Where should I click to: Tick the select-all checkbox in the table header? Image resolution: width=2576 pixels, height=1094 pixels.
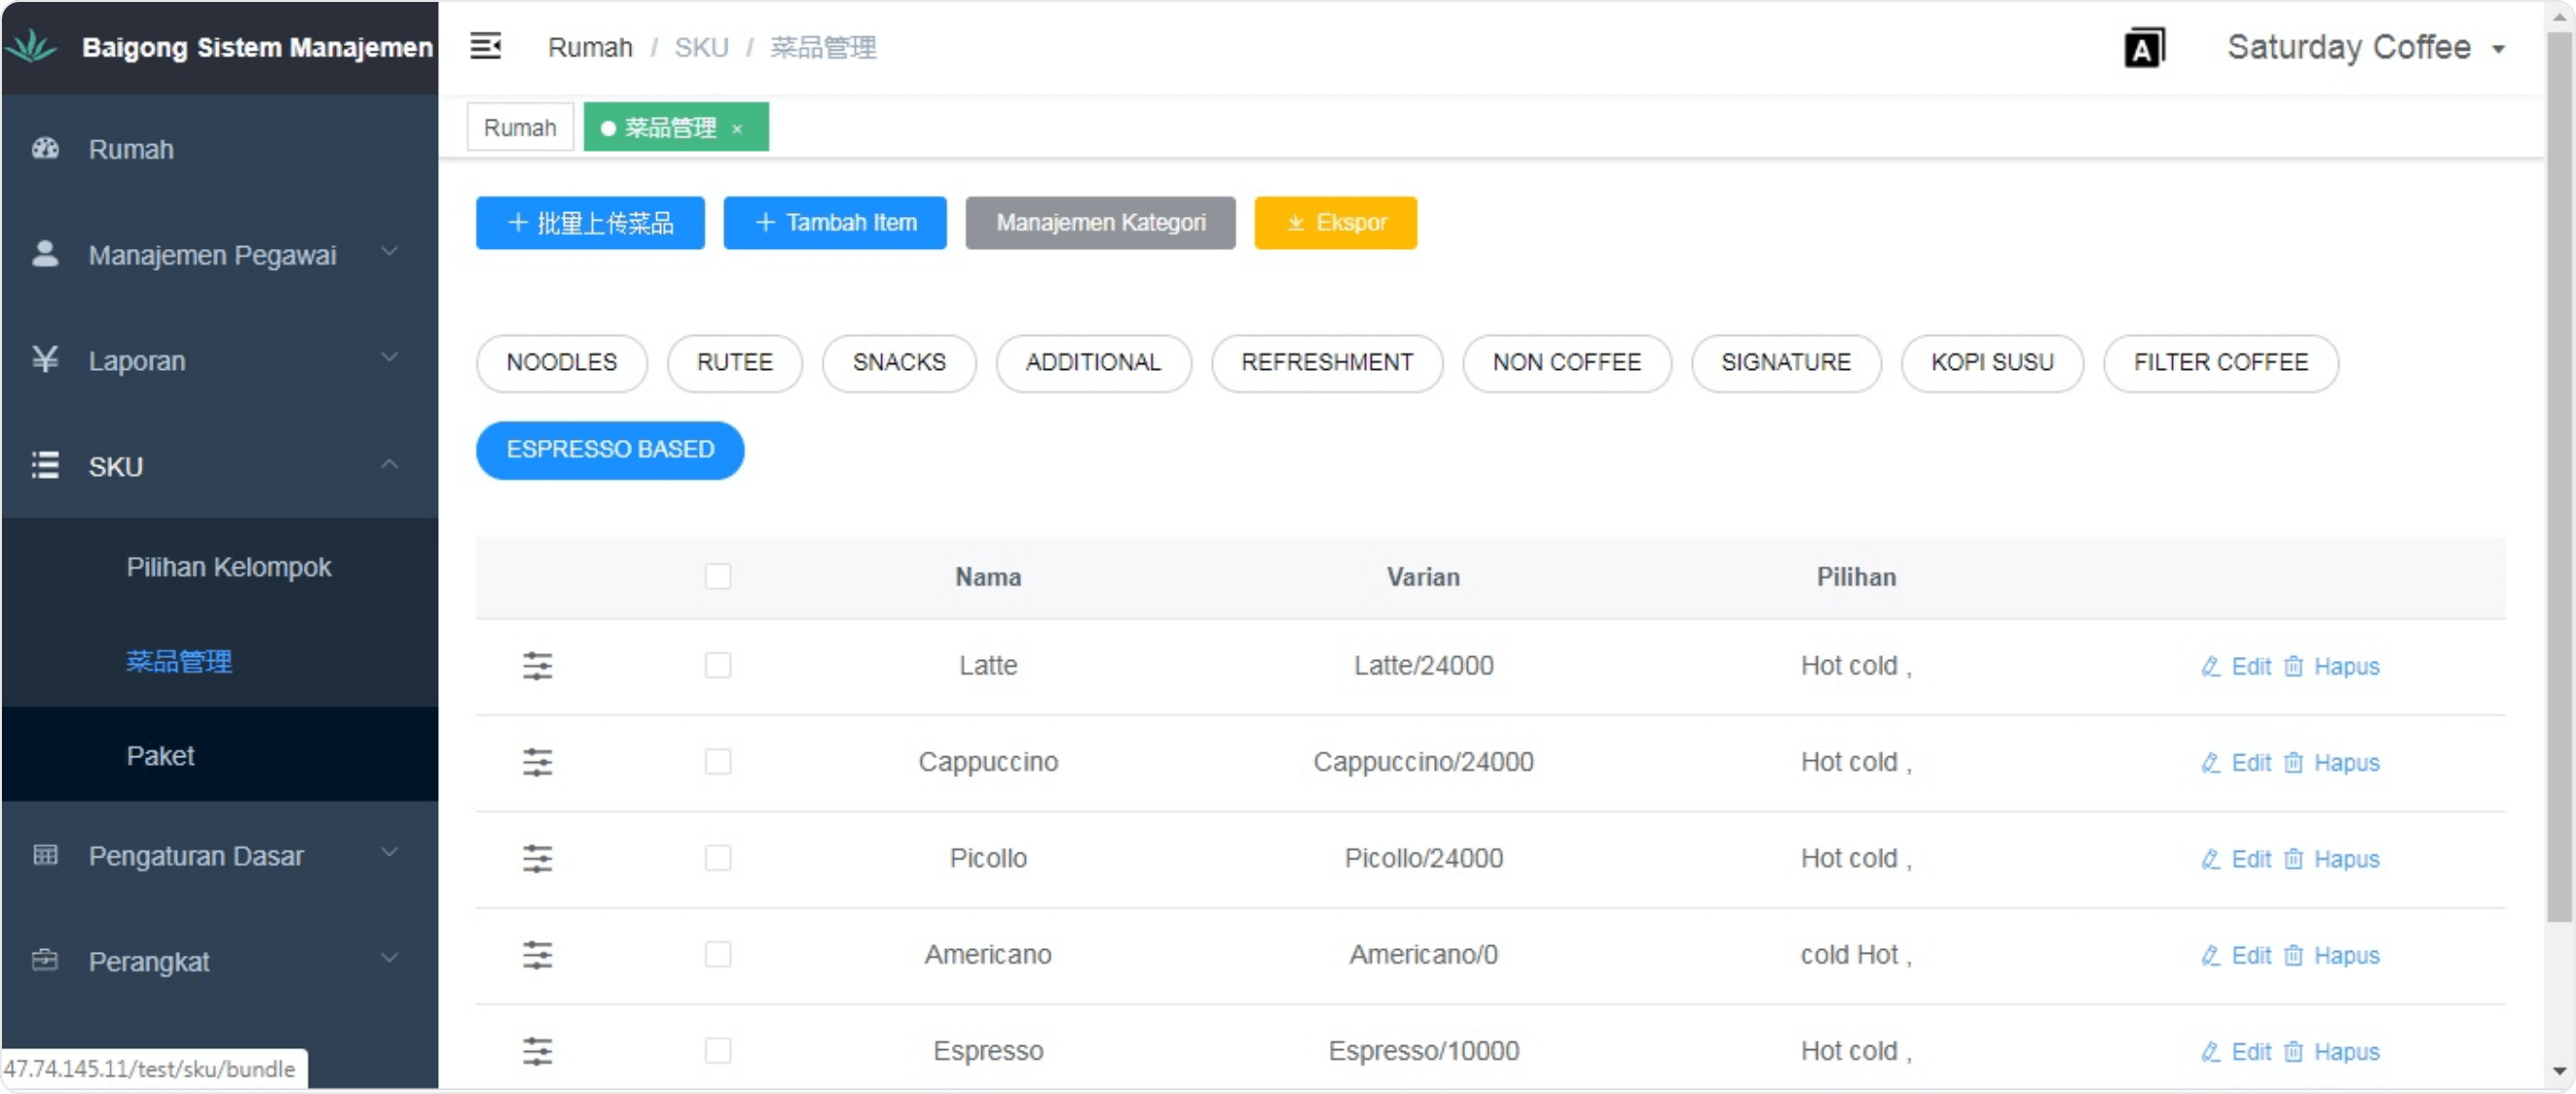[717, 576]
